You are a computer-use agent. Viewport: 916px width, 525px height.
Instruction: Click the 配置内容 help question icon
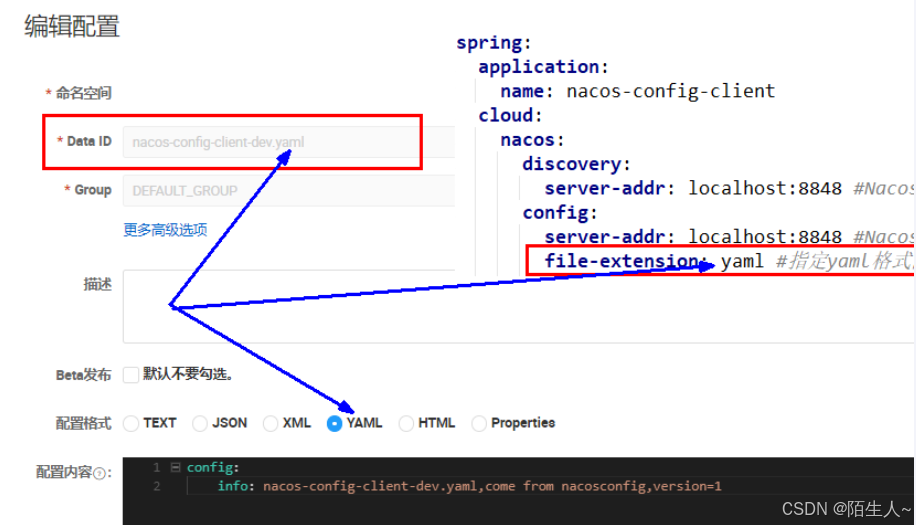(x=100, y=473)
